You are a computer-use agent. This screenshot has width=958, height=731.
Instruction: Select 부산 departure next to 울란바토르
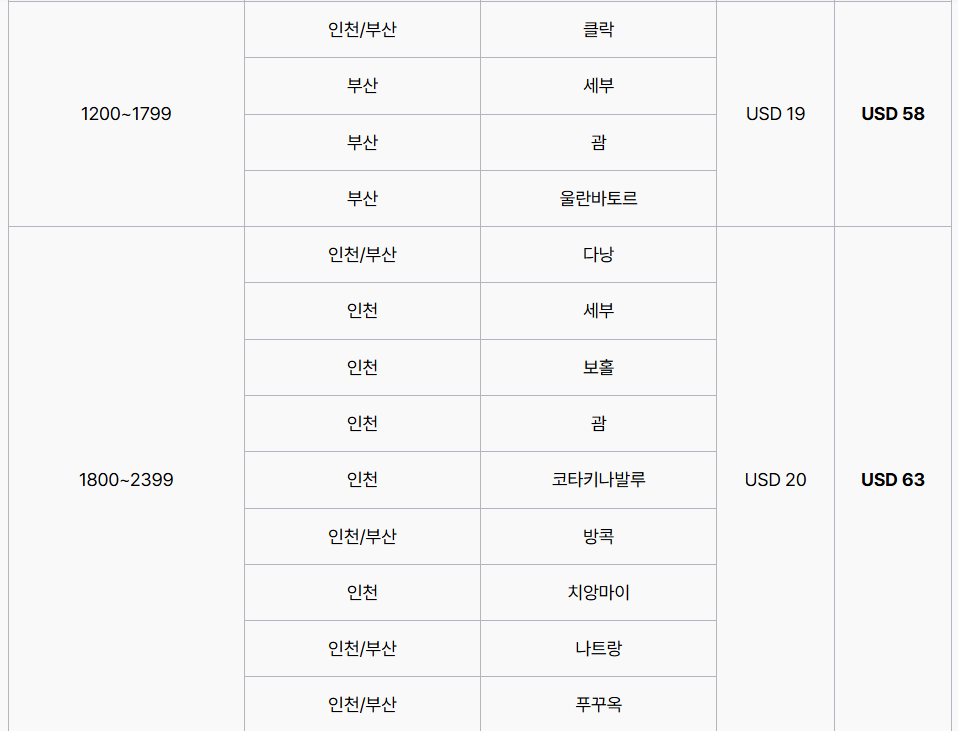[362, 198]
